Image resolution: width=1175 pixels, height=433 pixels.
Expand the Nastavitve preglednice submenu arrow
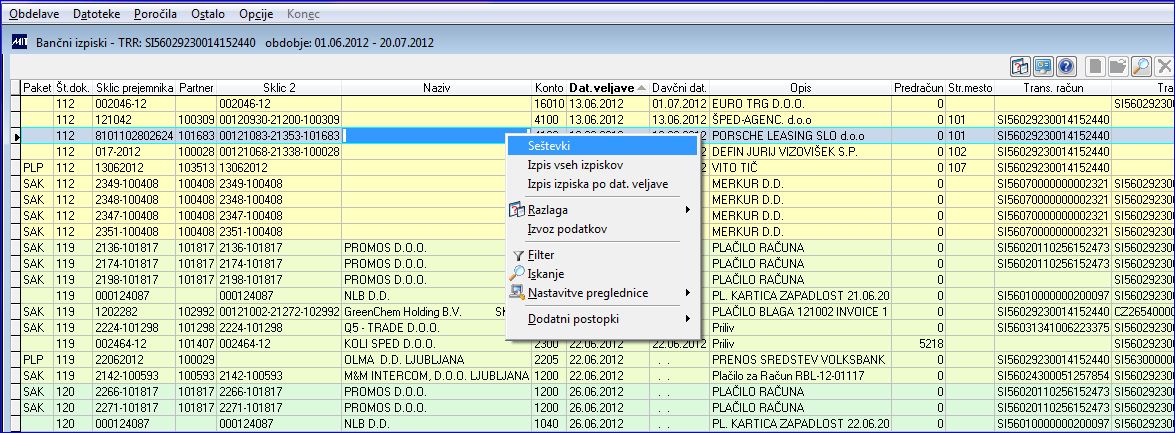(x=687, y=292)
